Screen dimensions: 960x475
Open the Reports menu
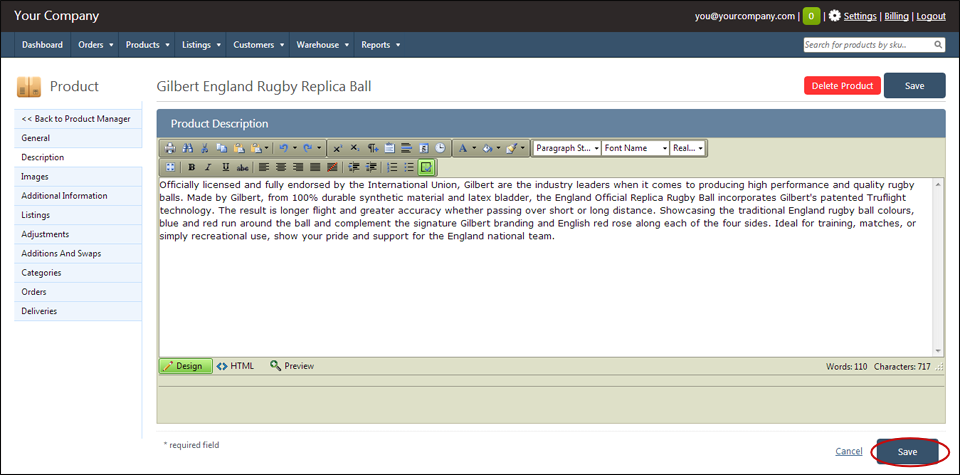tap(380, 45)
